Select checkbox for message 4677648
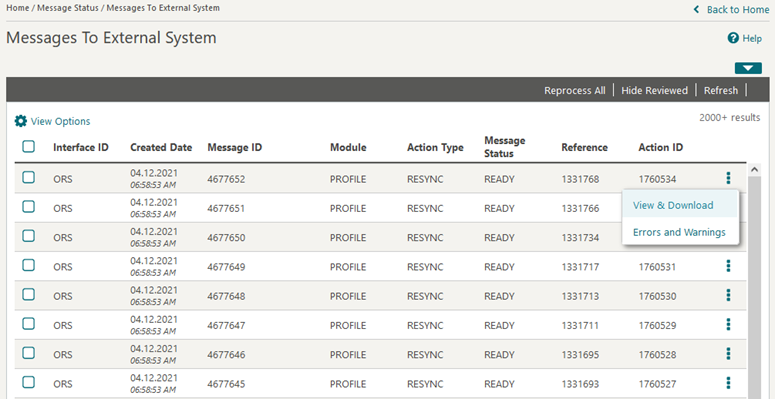 click(29, 294)
